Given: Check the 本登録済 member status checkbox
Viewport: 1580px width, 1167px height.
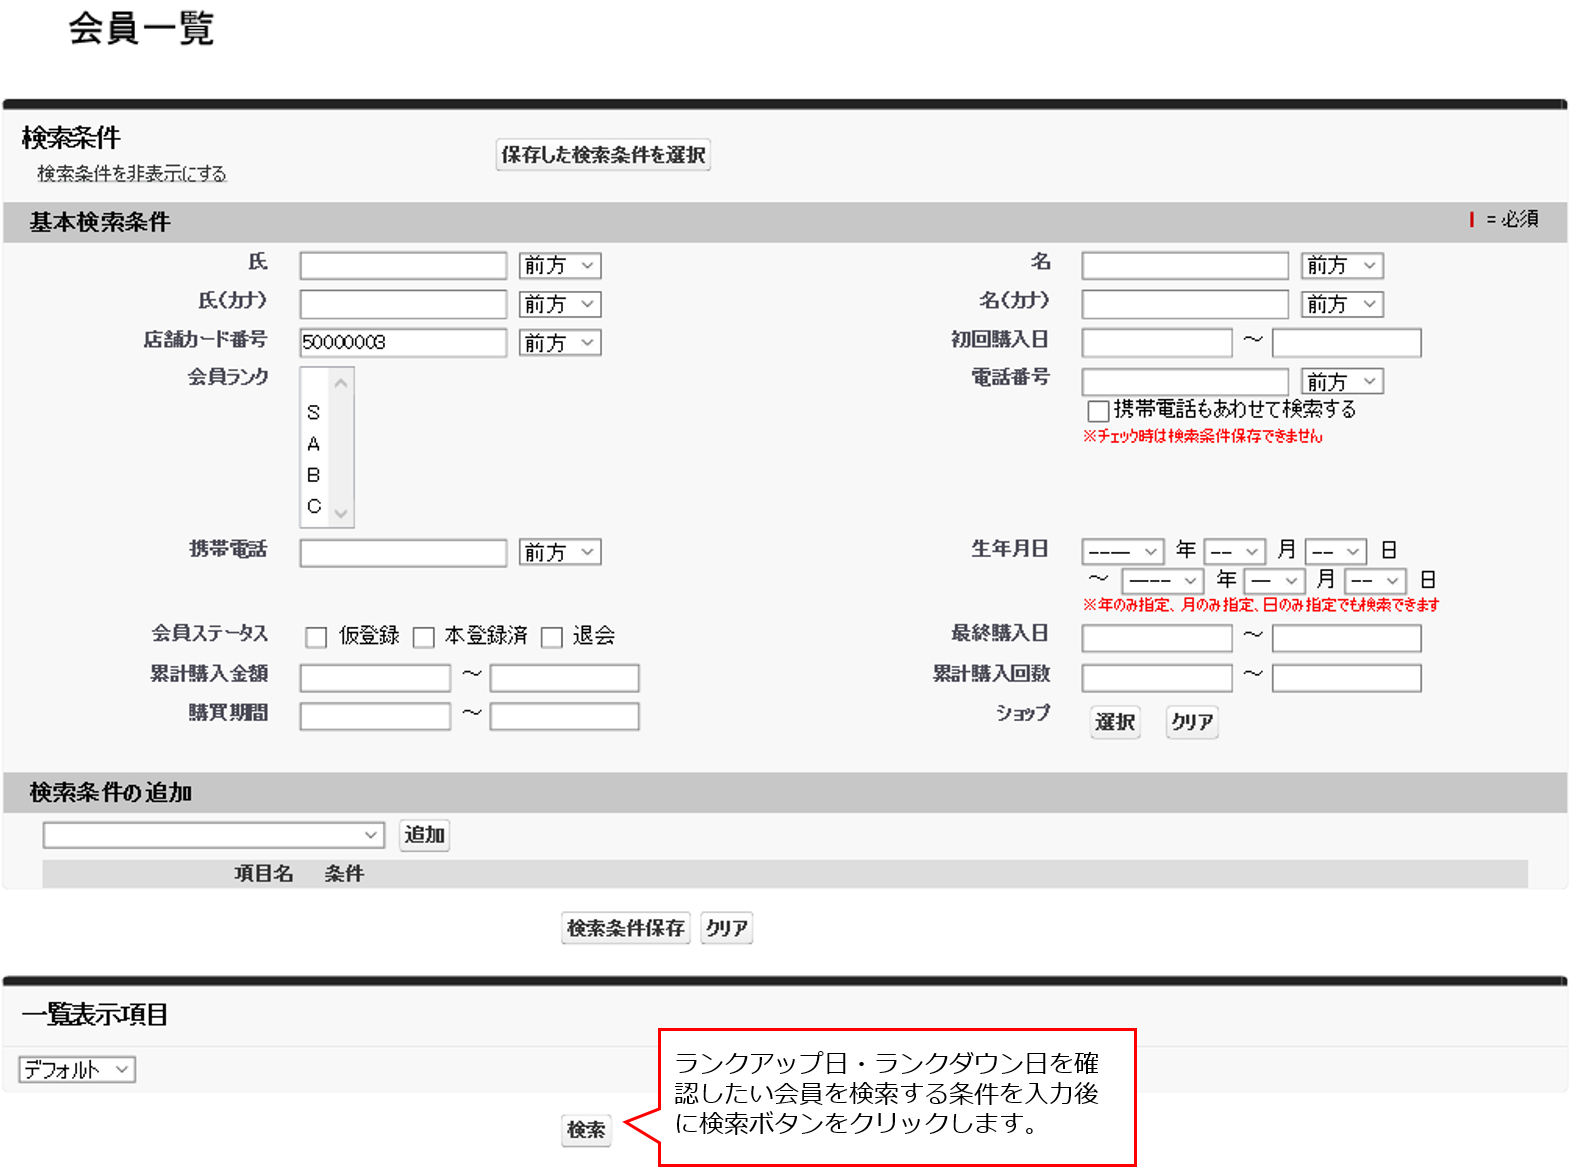Looking at the screenshot, I should point(424,637).
